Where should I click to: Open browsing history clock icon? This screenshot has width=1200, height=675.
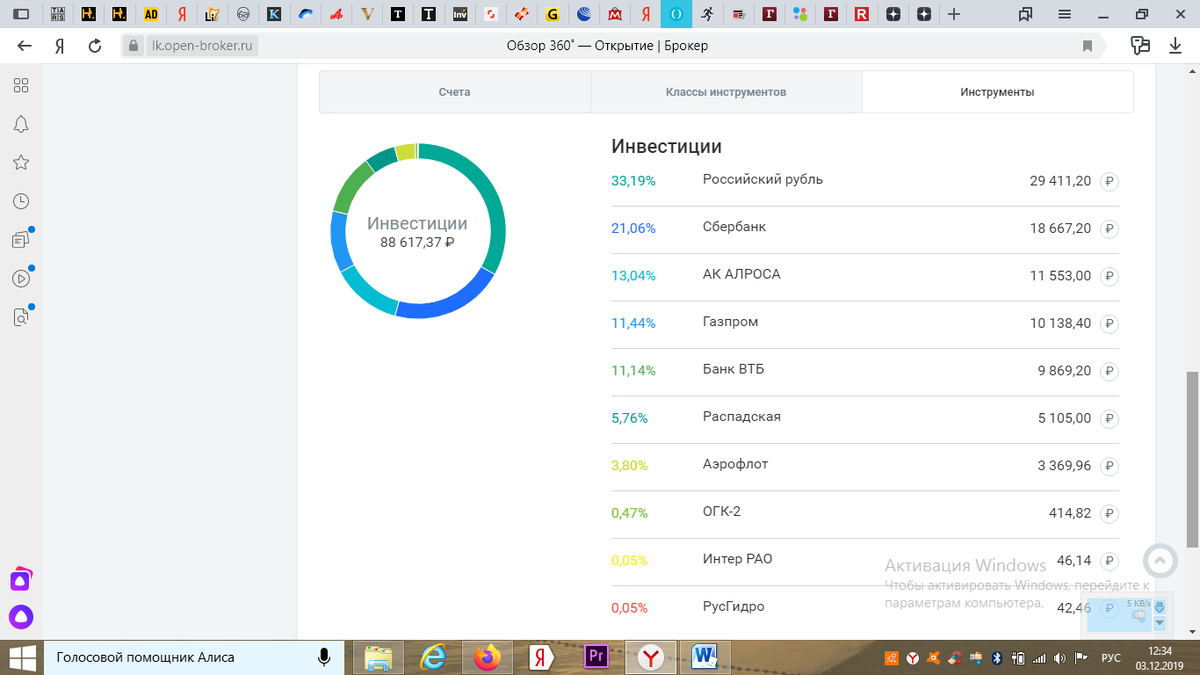[20, 201]
